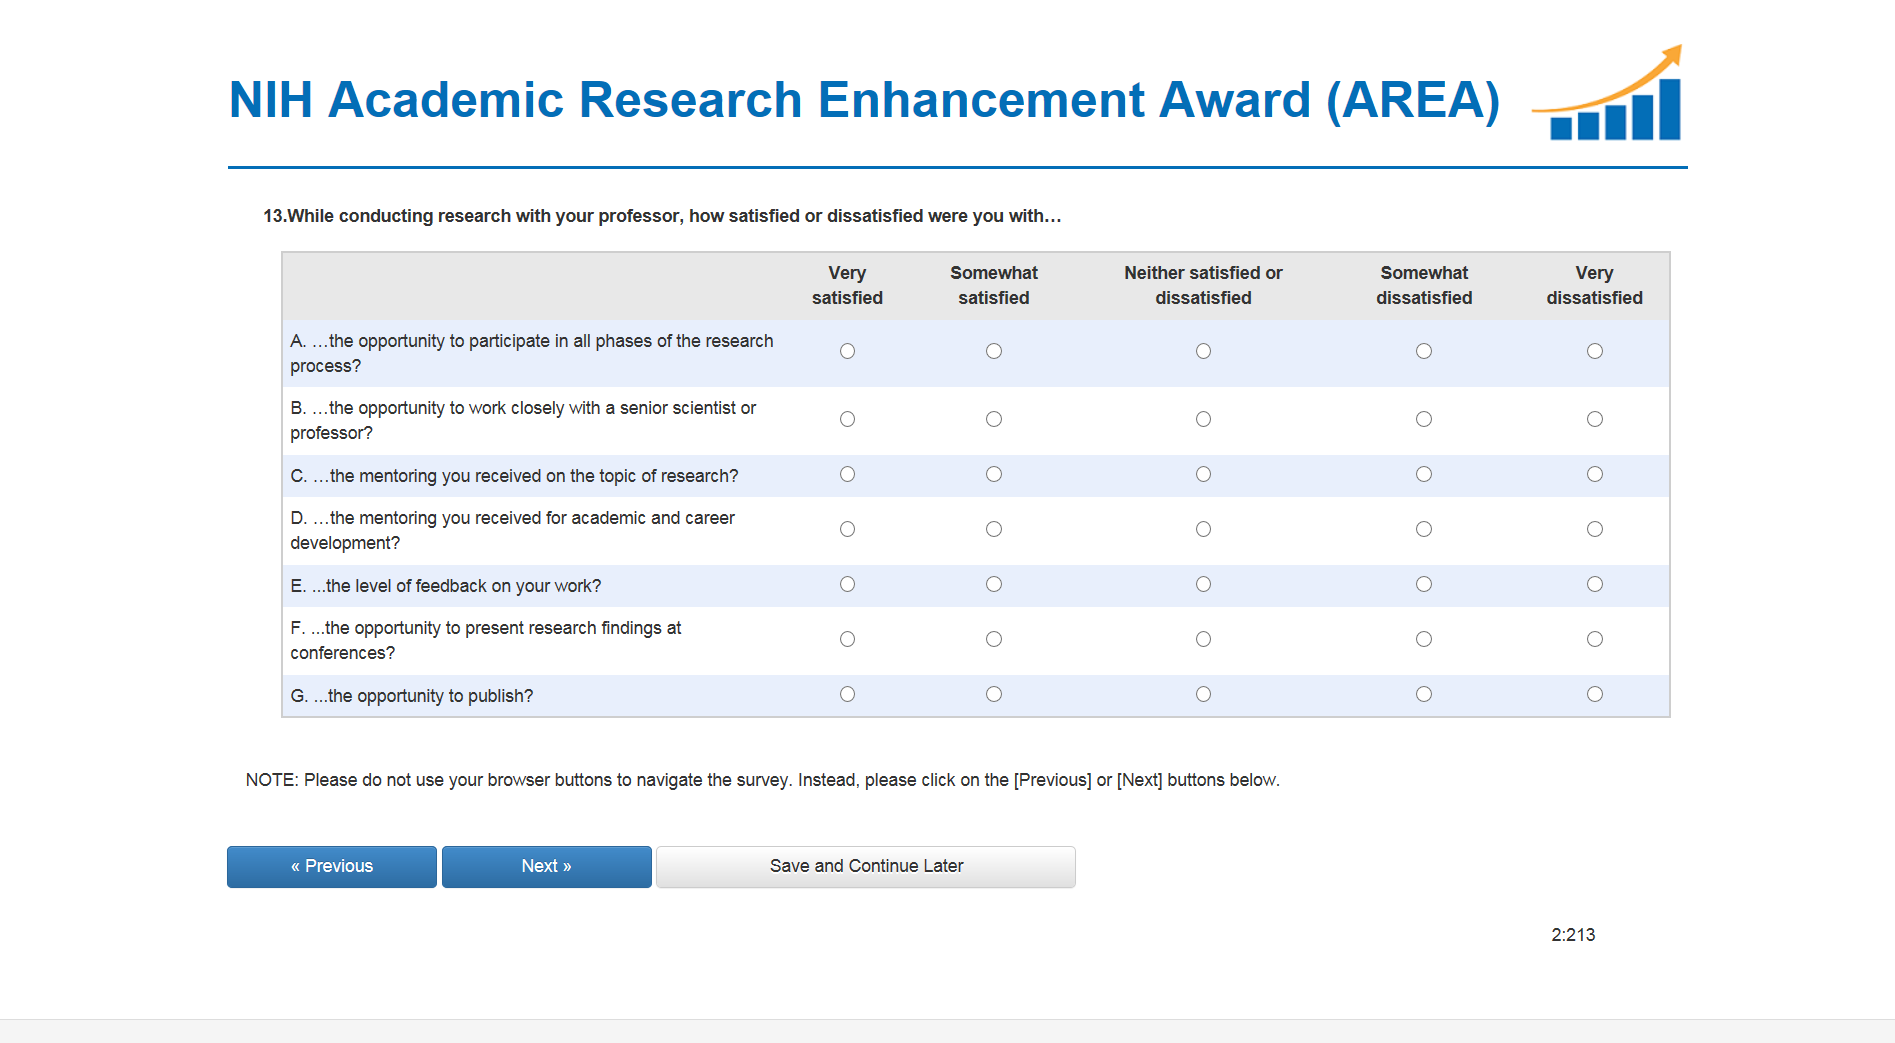
Task: Select Somewhat satisfied for row A research process
Action: (x=993, y=351)
